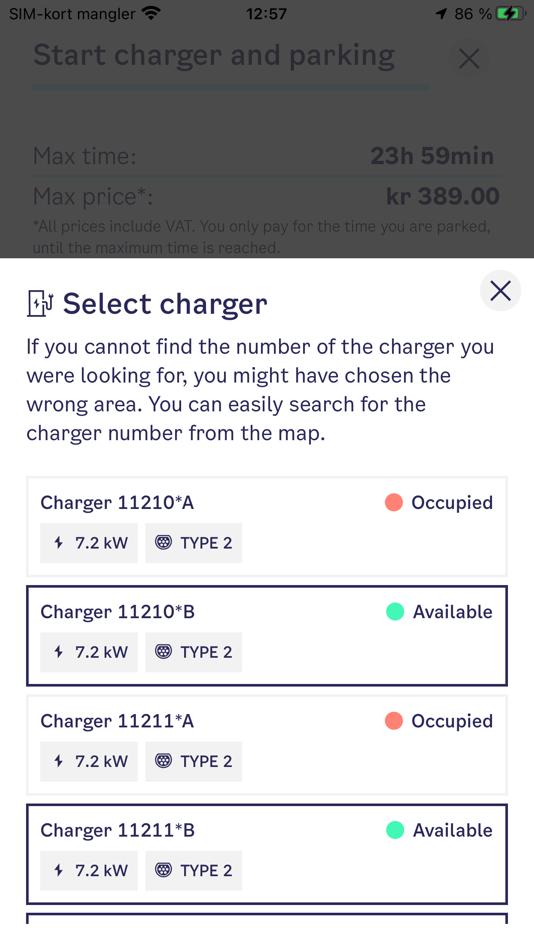Tap Type 2 plug icon on Charger 11211*B
This screenshot has width=534, height=950.
pos(164,869)
